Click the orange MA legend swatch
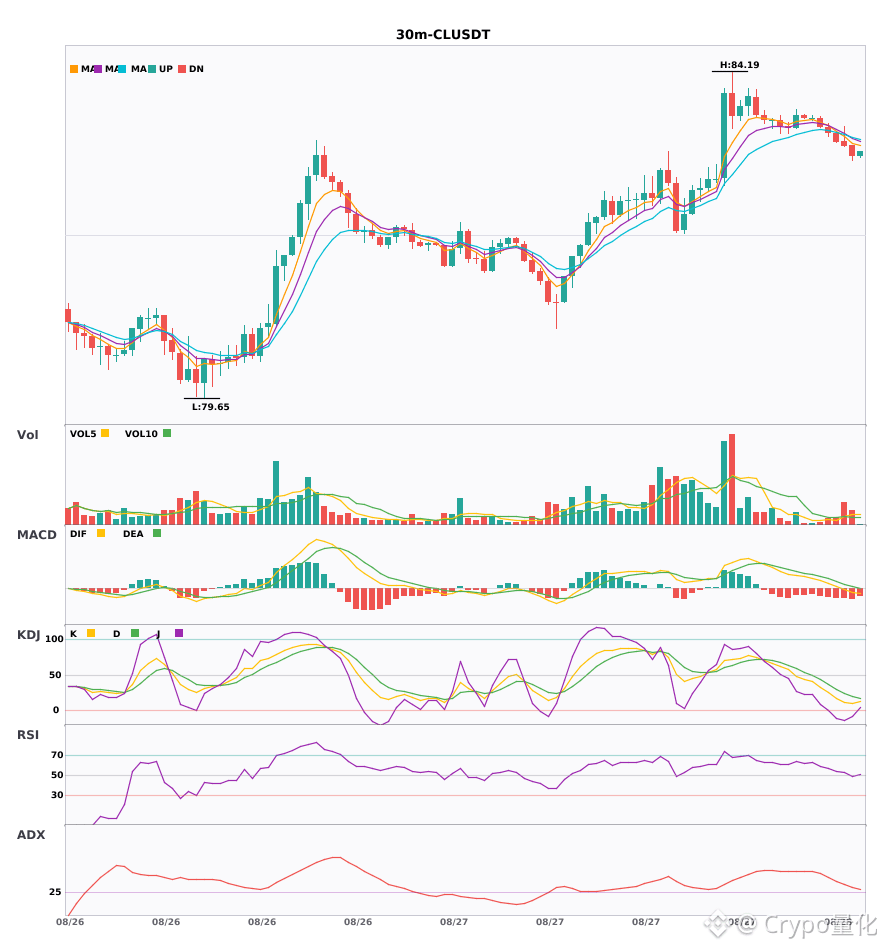The image size is (885, 950). coord(74,69)
